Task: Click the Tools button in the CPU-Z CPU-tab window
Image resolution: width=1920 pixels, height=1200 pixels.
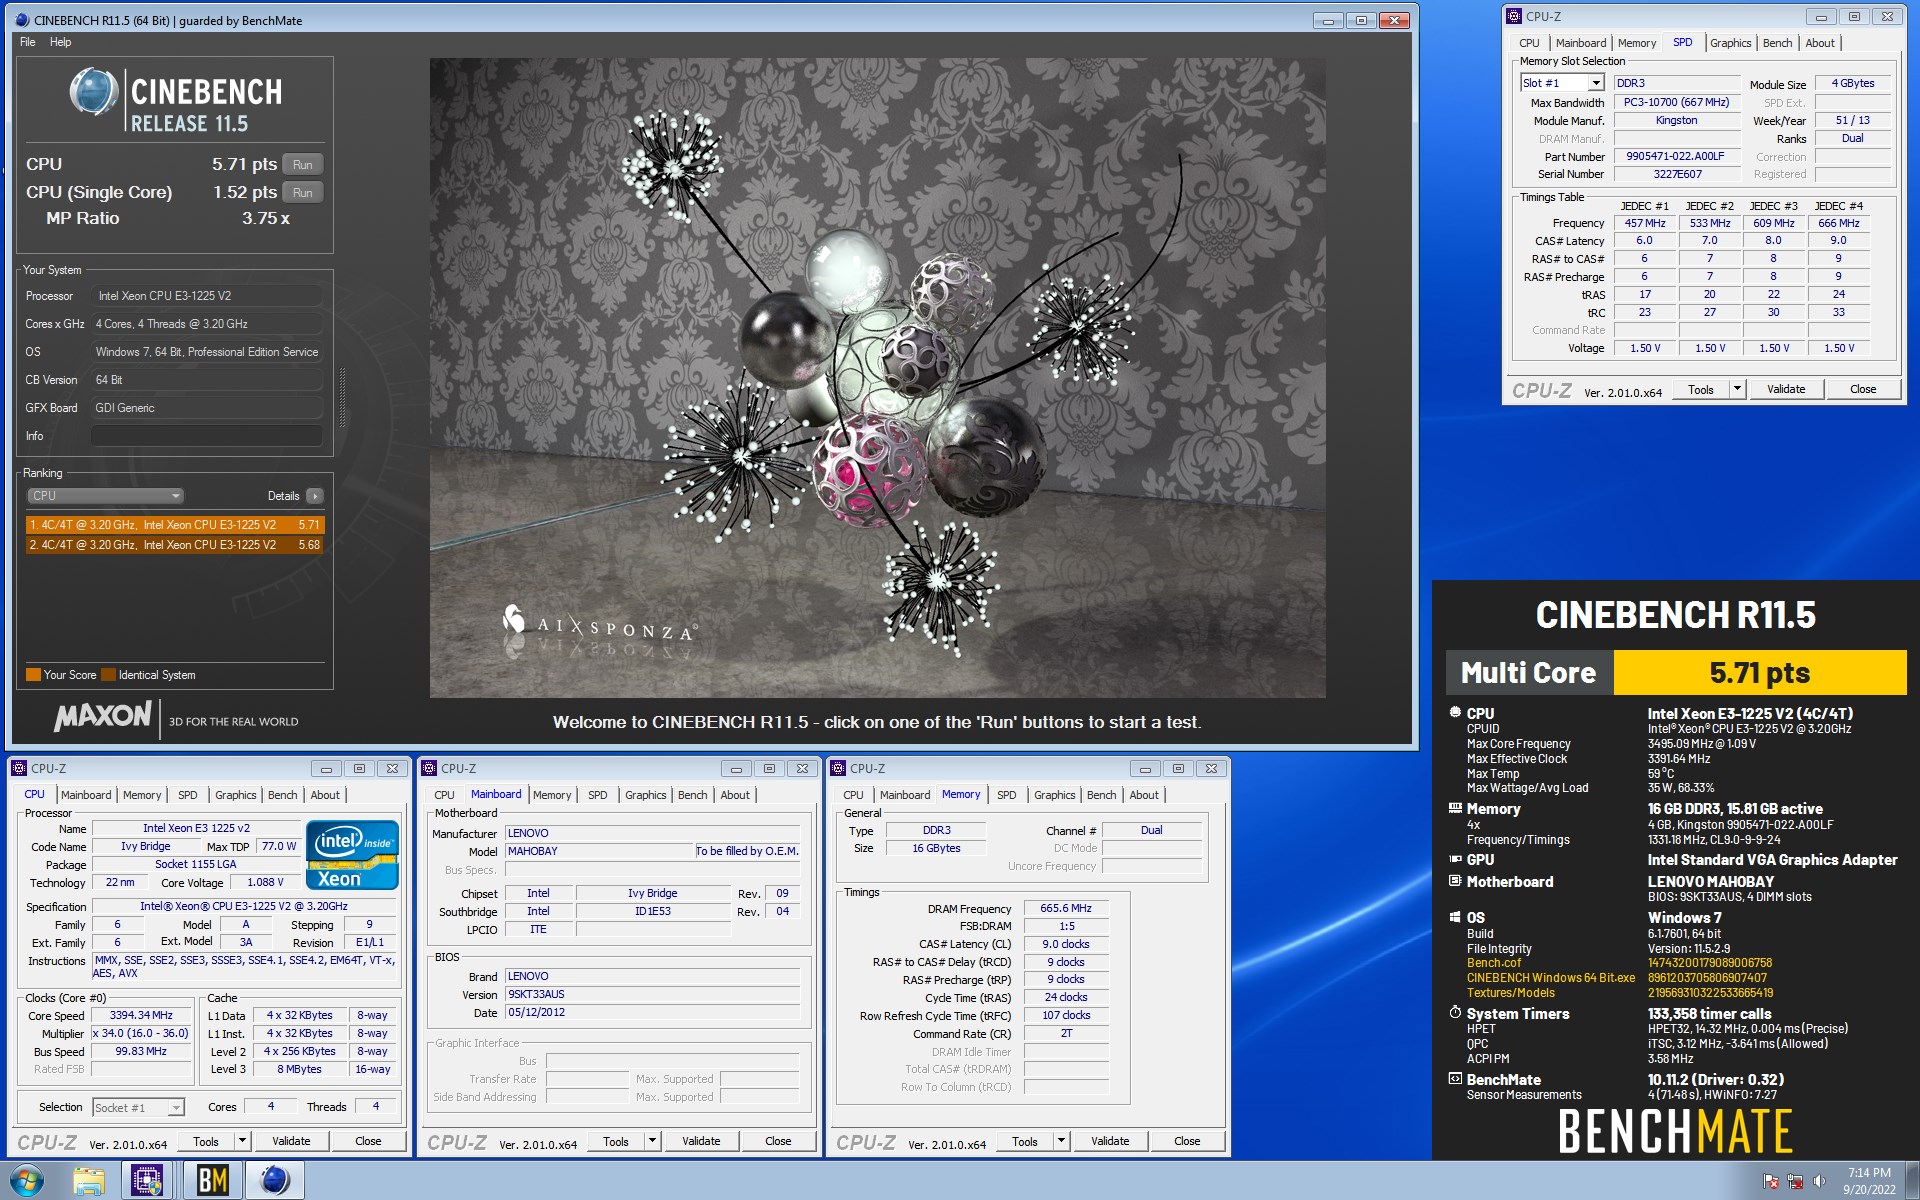Action: 206,1141
